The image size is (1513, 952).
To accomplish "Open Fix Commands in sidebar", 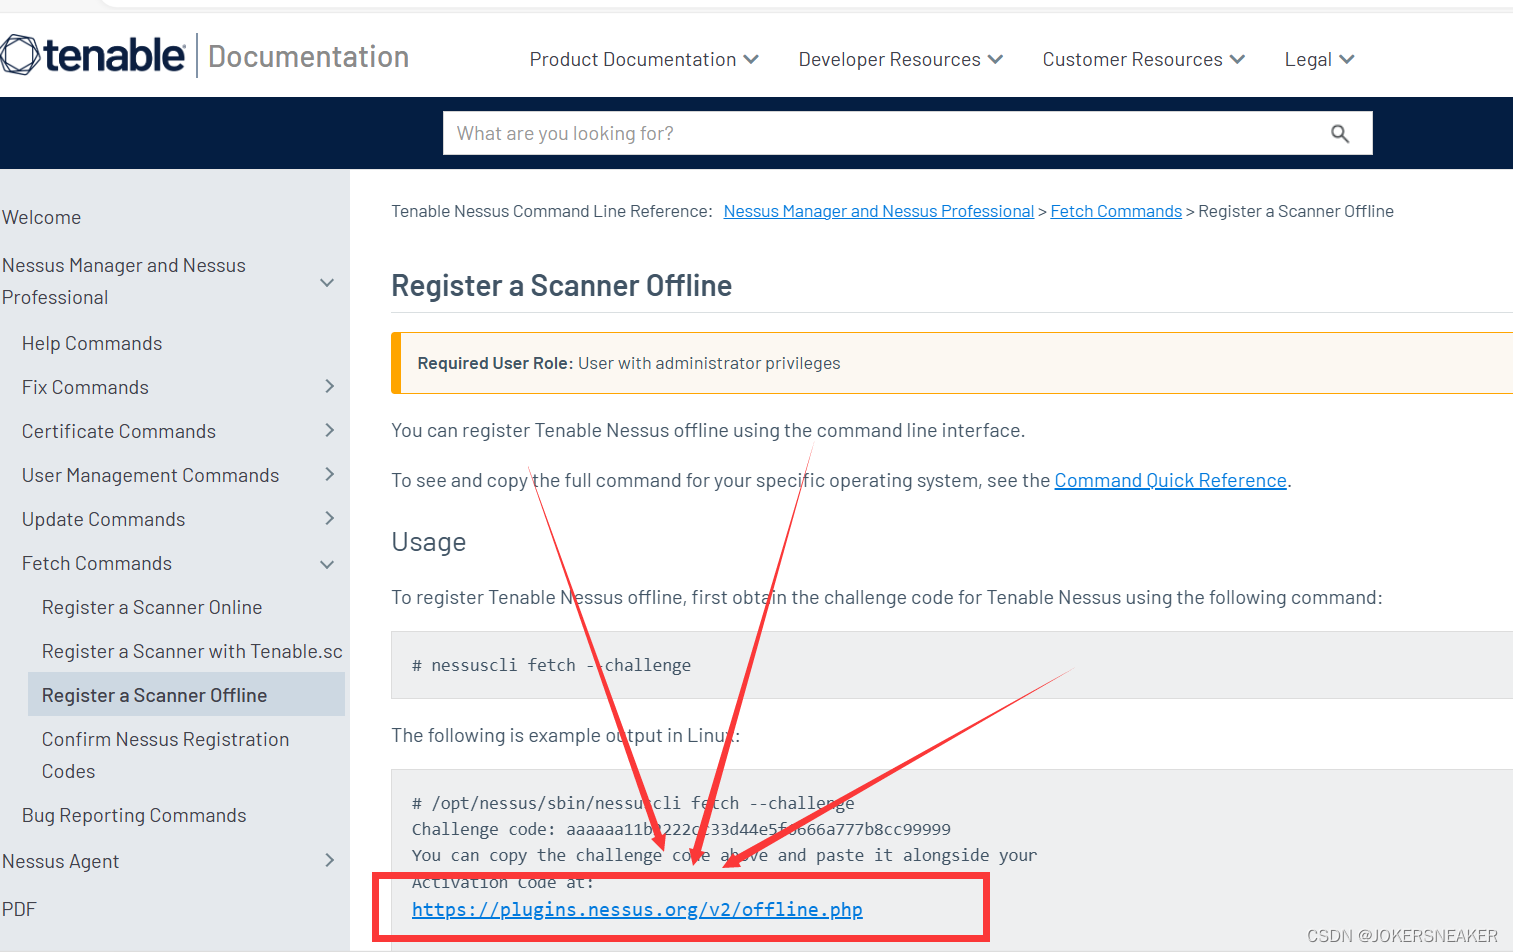I will 85,387.
